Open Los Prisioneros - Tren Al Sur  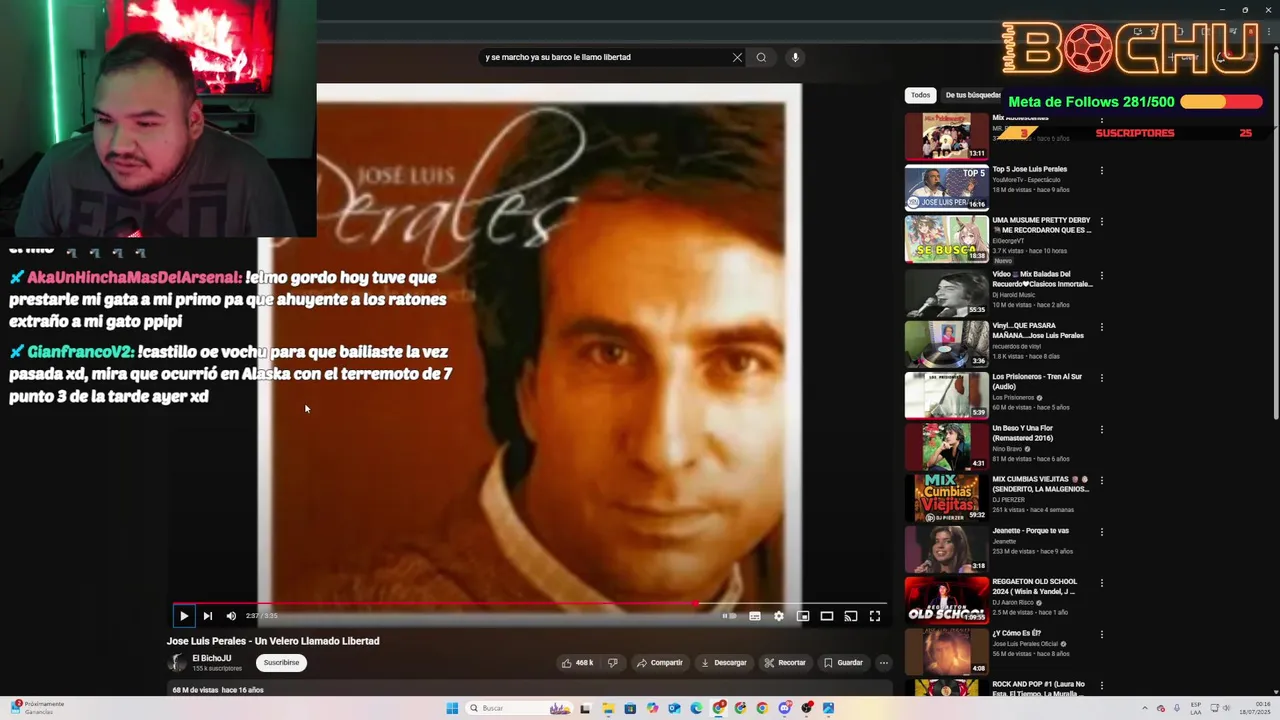pos(946,394)
